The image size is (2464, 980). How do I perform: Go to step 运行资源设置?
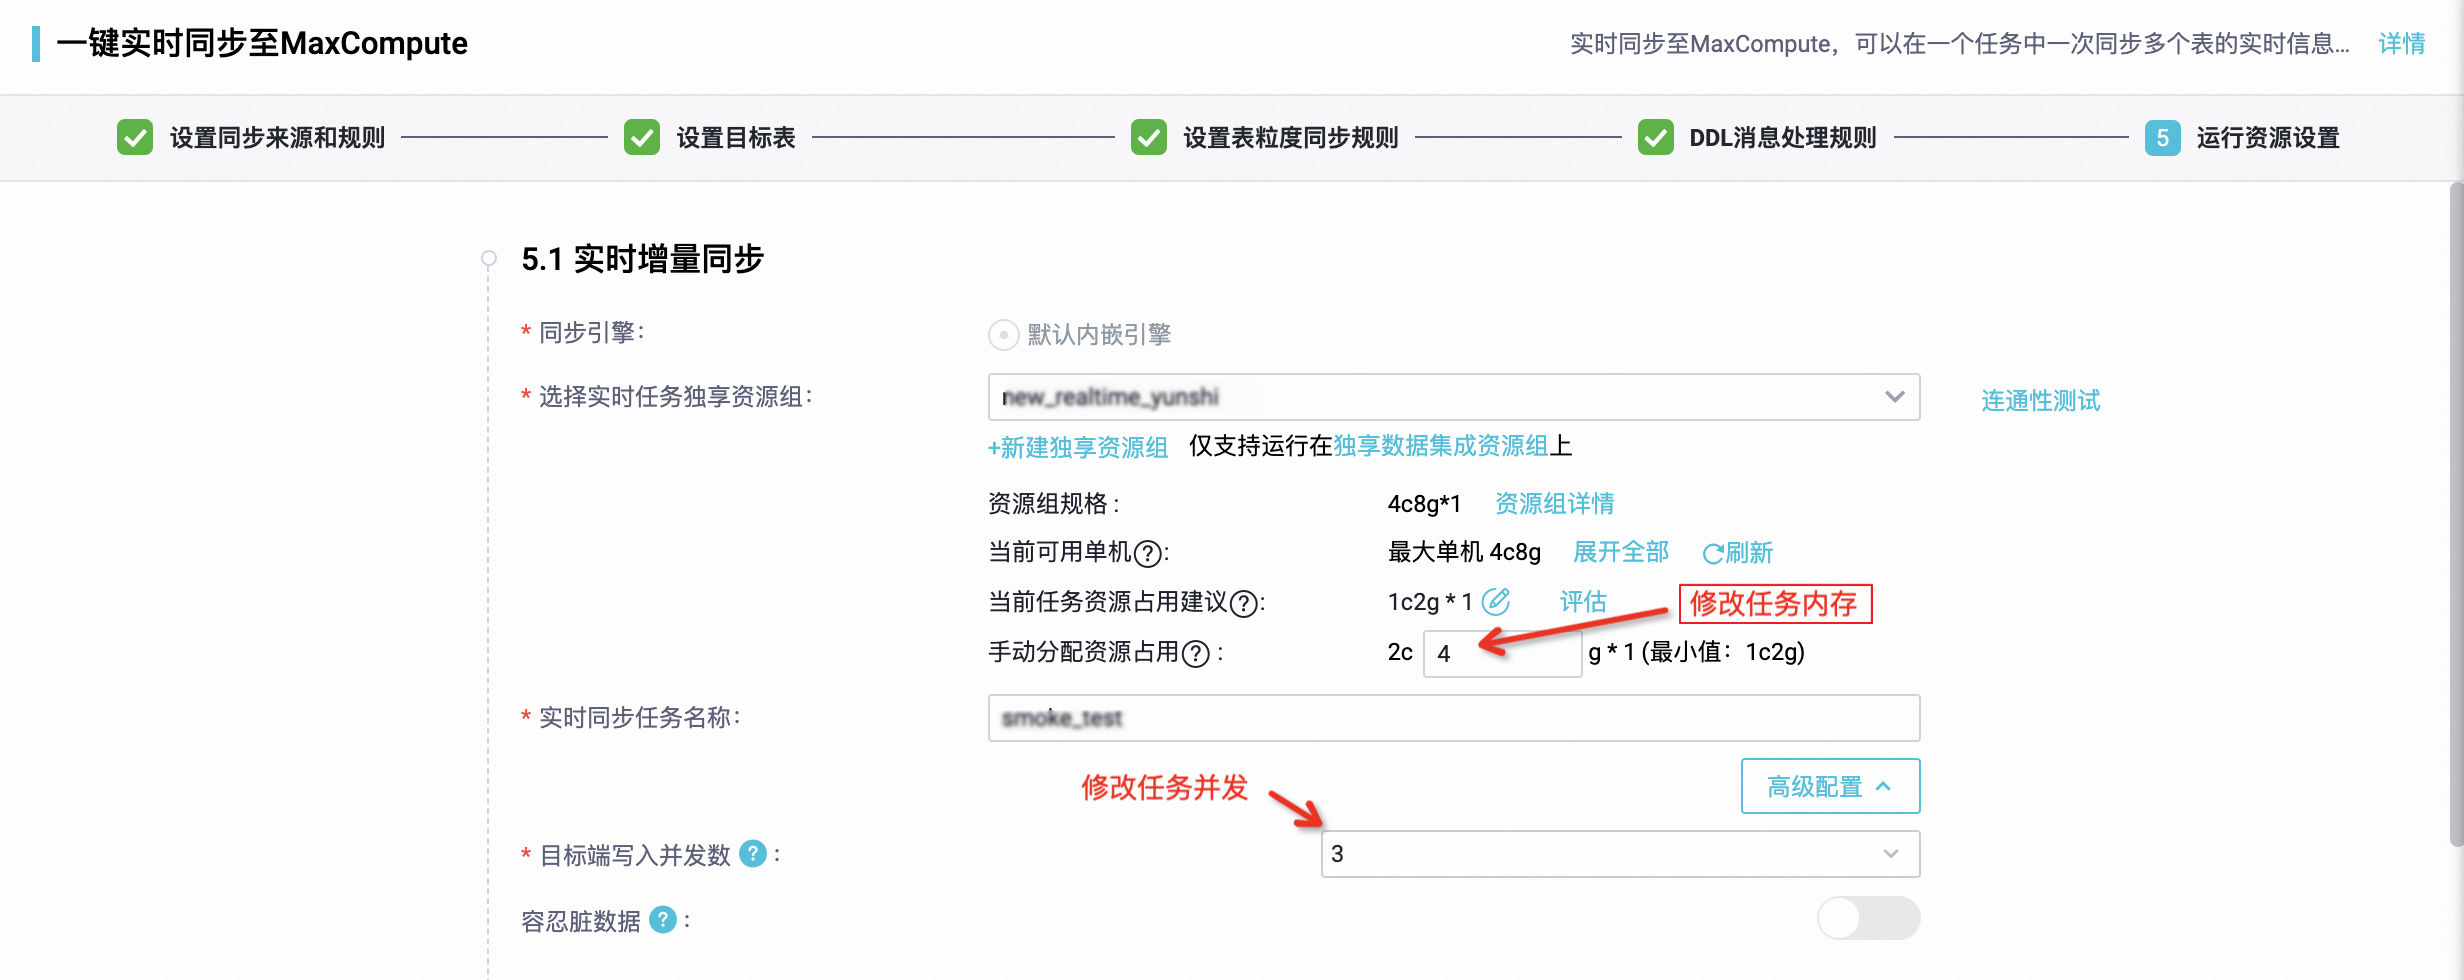coord(2268,137)
